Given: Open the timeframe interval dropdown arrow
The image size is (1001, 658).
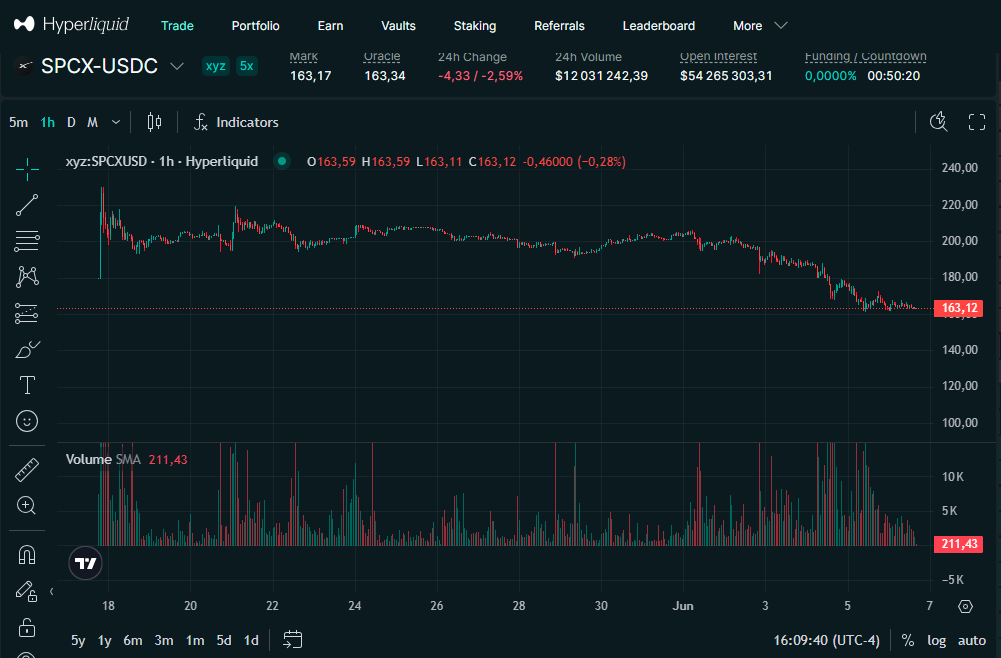Looking at the screenshot, I should [x=116, y=122].
